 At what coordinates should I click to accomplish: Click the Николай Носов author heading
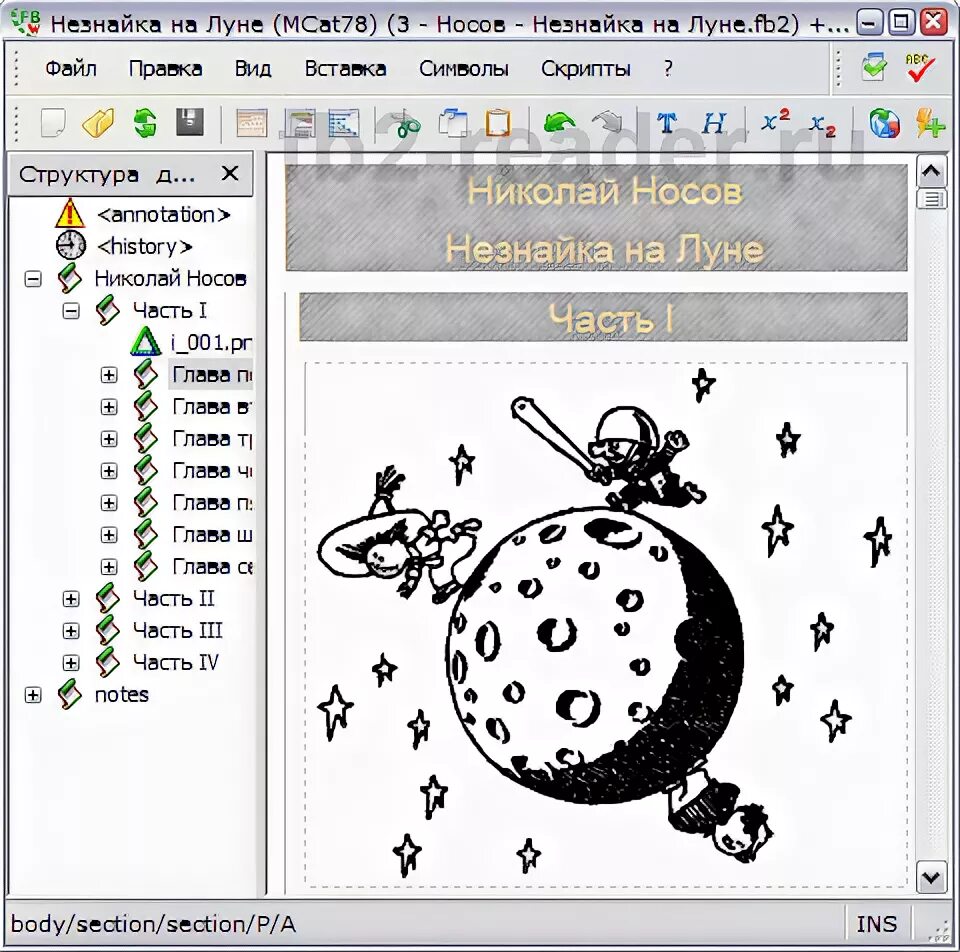pos(605,192)
